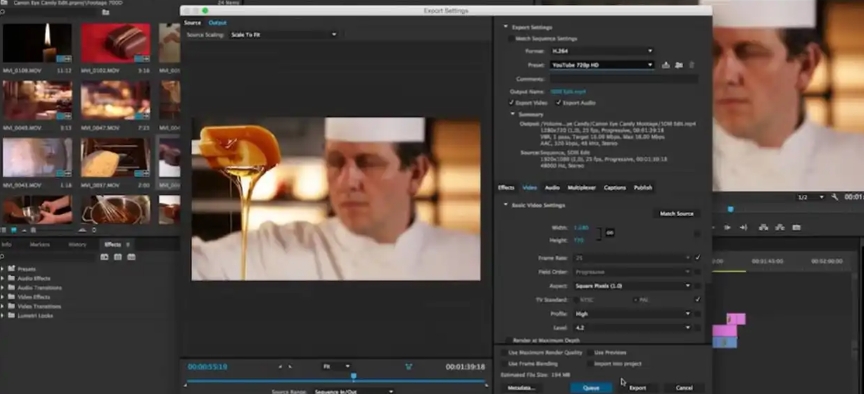Viewport: 864px width, 394px height.
Task: Click the Import Preset icon beside Preset dropdown
Action: (x=679, y=65)
